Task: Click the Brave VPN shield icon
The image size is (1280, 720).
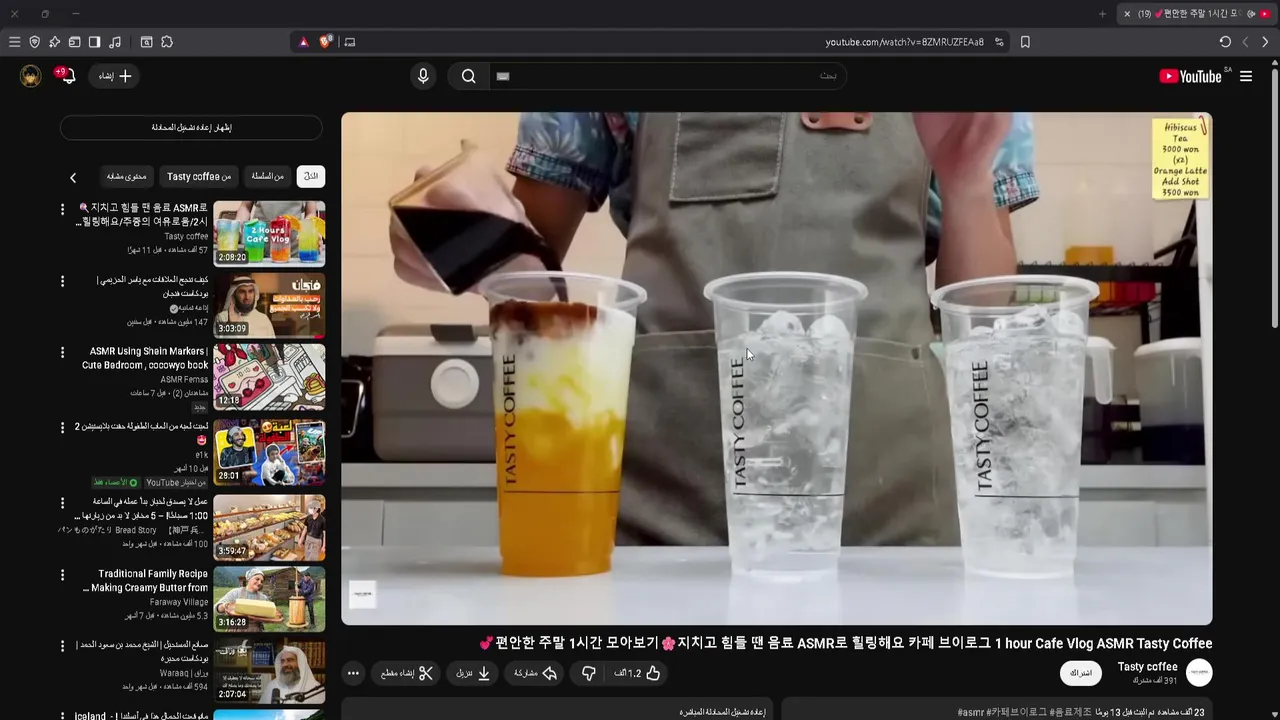Action: coord(35,42)
